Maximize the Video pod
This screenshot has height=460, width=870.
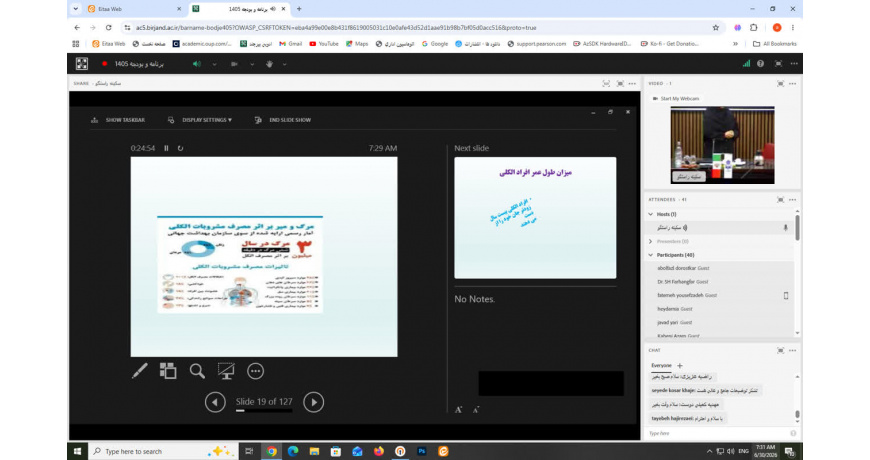pos(780,84)
